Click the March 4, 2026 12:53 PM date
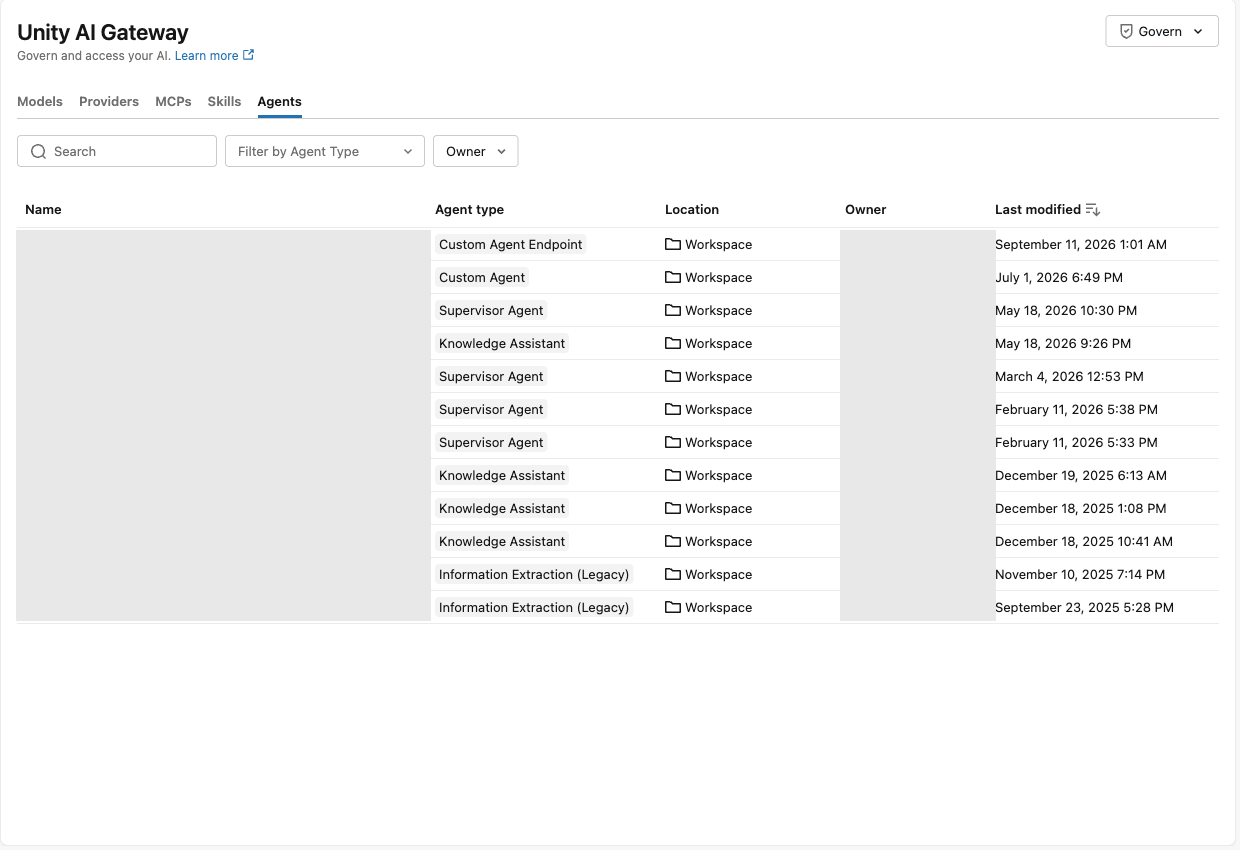The height and width of the screenshot is (850, 1240). click(1069, 376)
